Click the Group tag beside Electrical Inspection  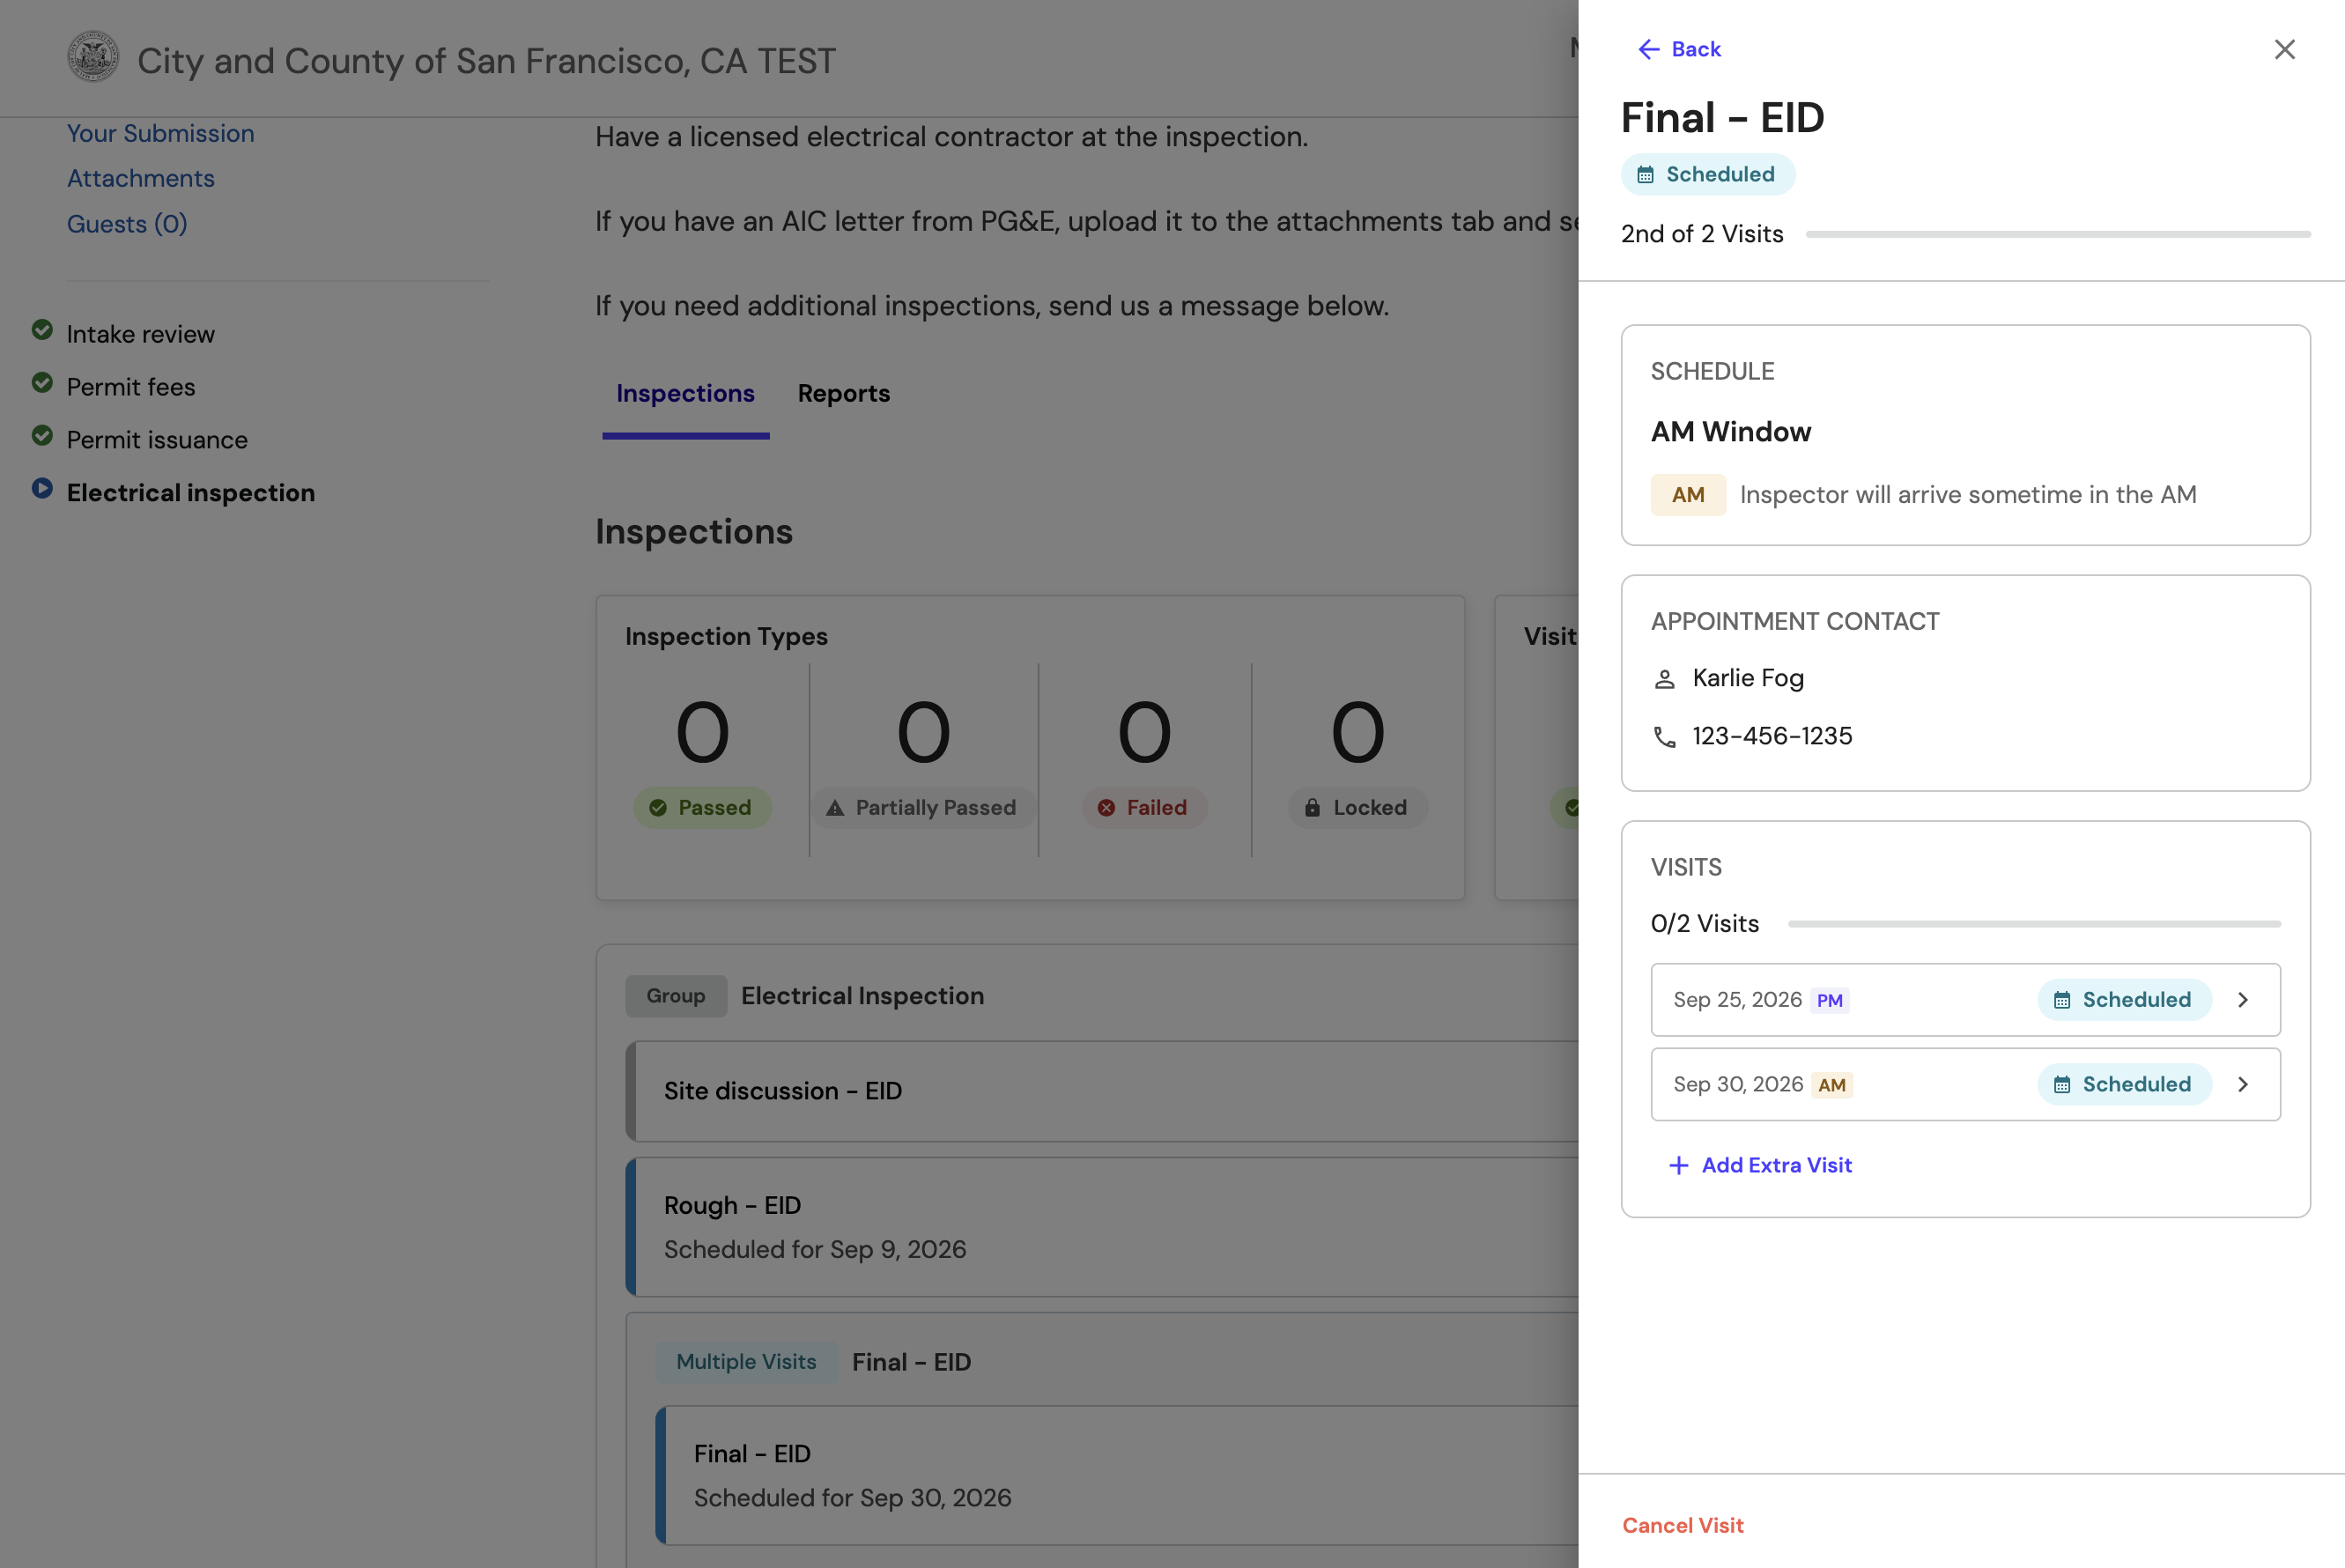(676, 996)
